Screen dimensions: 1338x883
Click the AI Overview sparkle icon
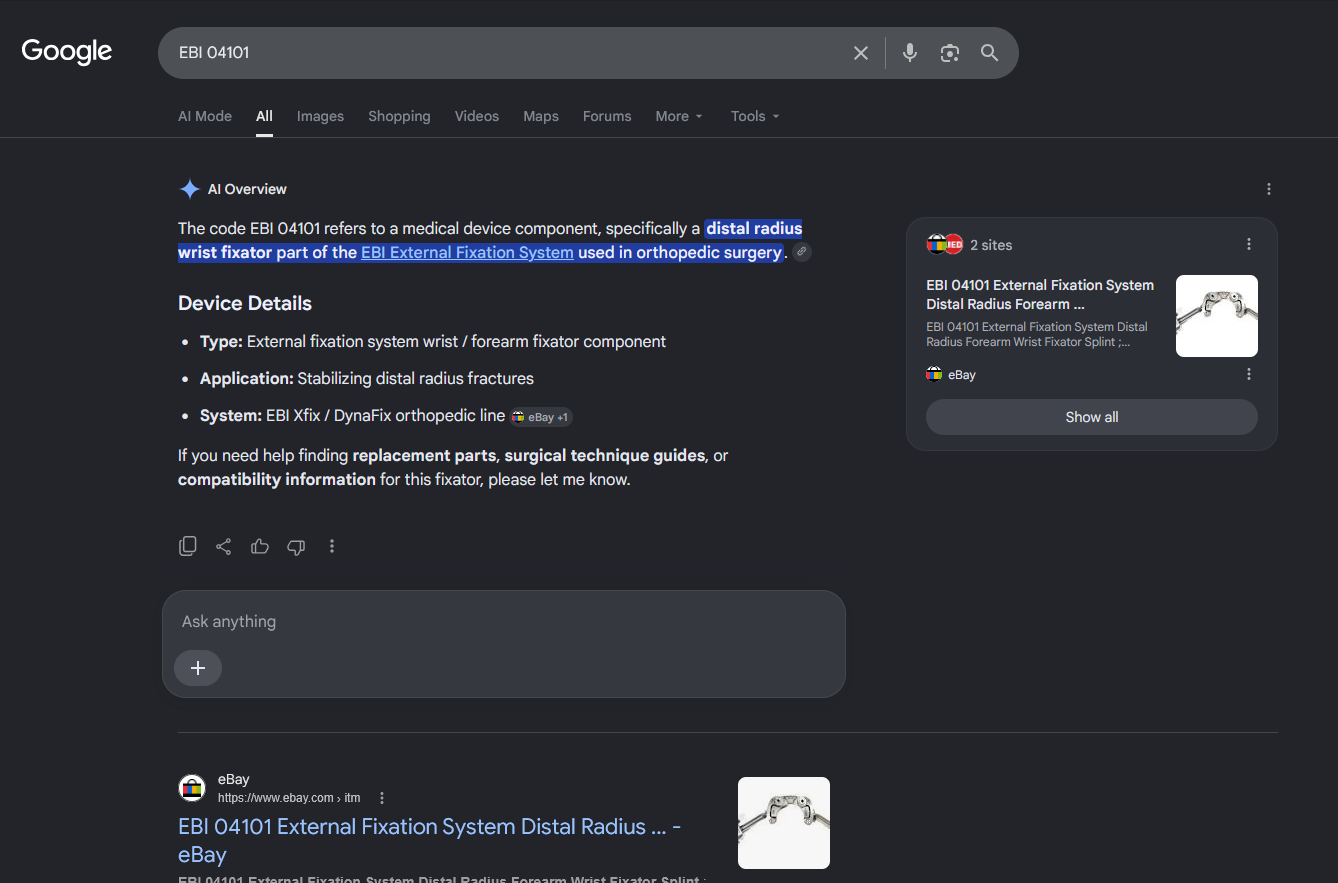coord(189,189)
